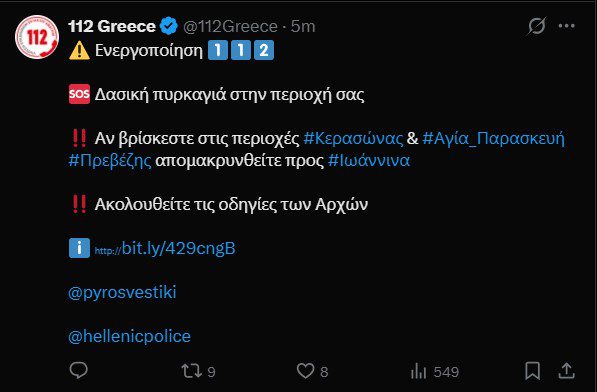Visit the @hellenicpolice mention

[129, 336]
